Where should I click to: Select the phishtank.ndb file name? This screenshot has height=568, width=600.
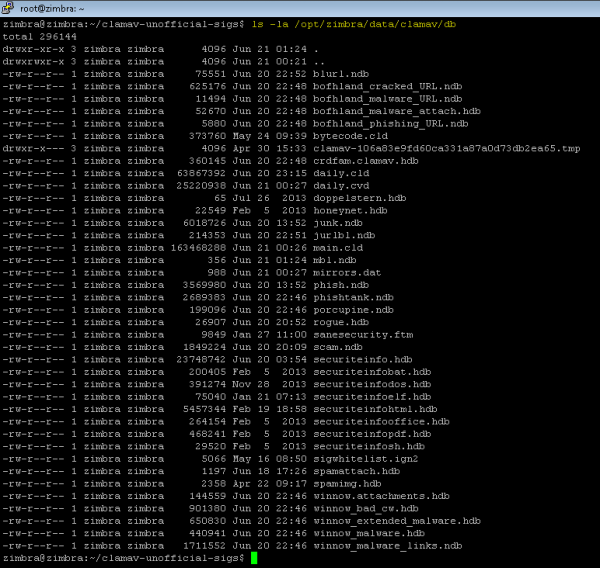[354, 297]
